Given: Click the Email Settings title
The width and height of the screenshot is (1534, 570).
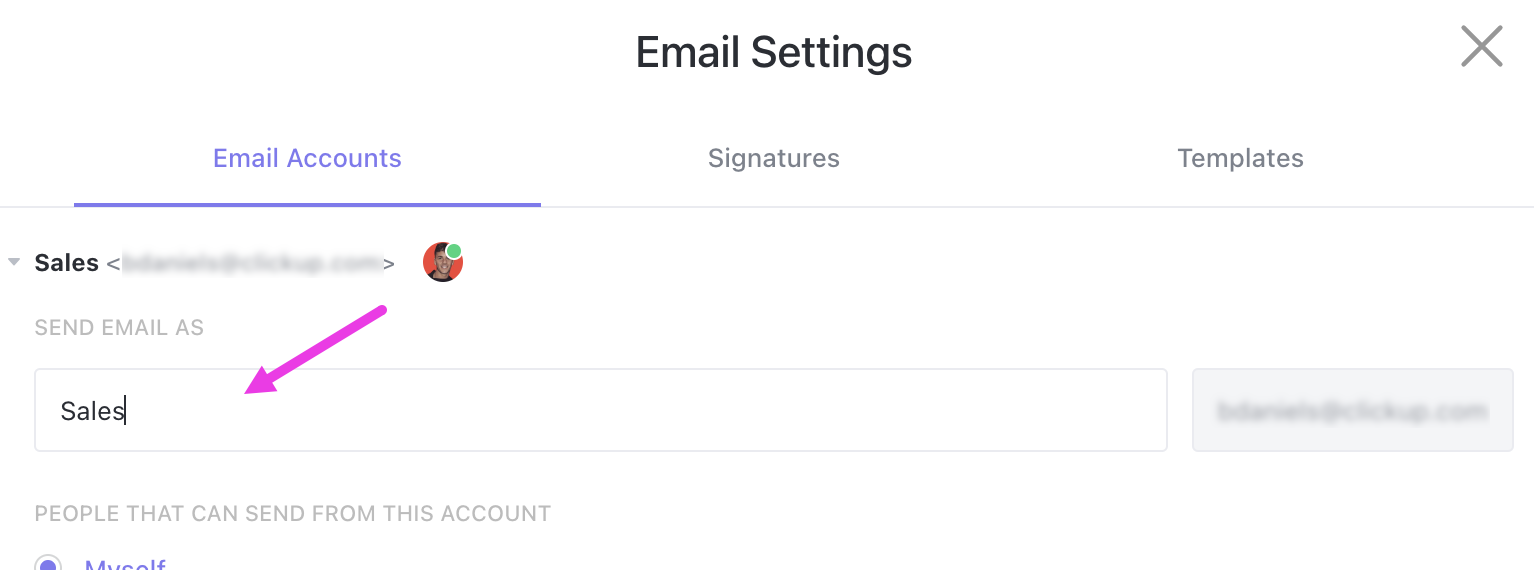Looking at the screenshot, I should pos(773,52).
